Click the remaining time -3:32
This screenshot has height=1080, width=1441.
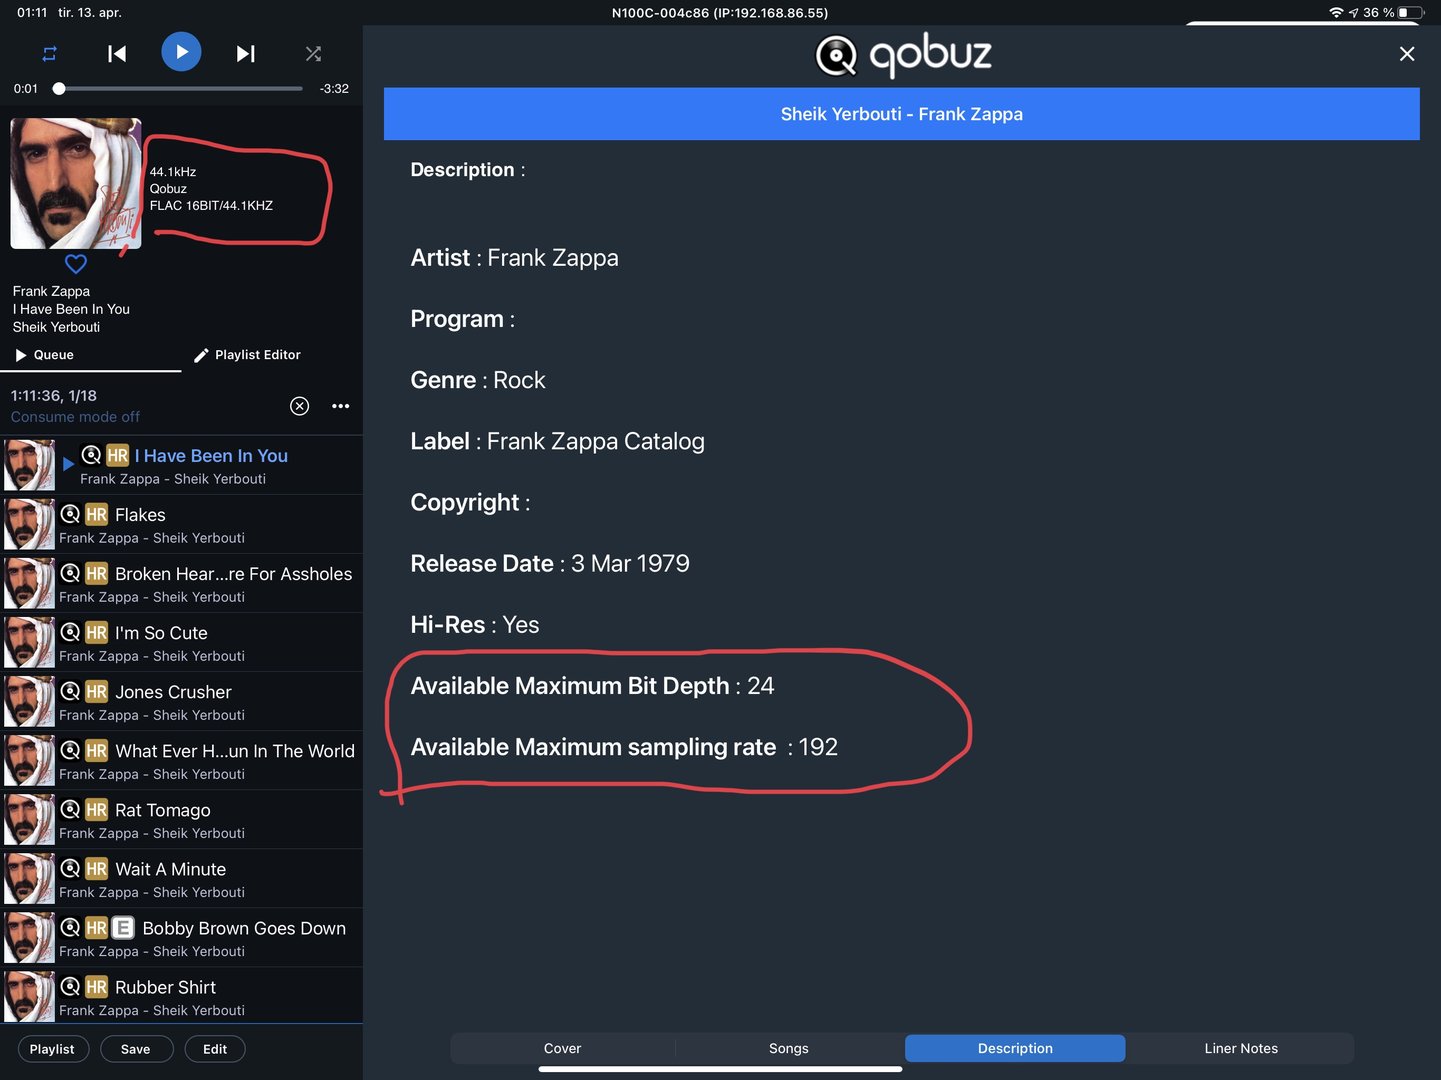point(334,89)
